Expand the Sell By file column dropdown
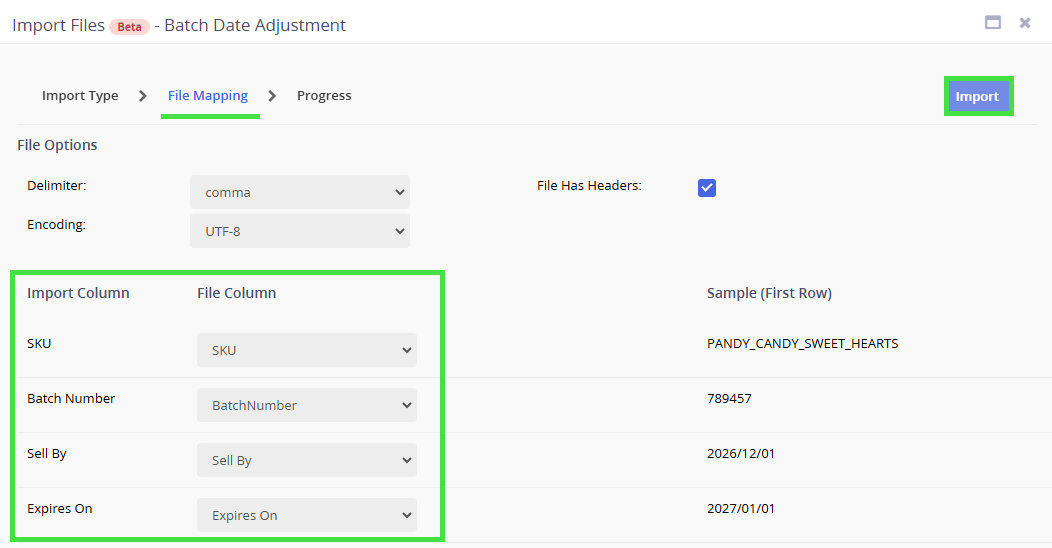The image size is (1052, 548). click(306, 460)
